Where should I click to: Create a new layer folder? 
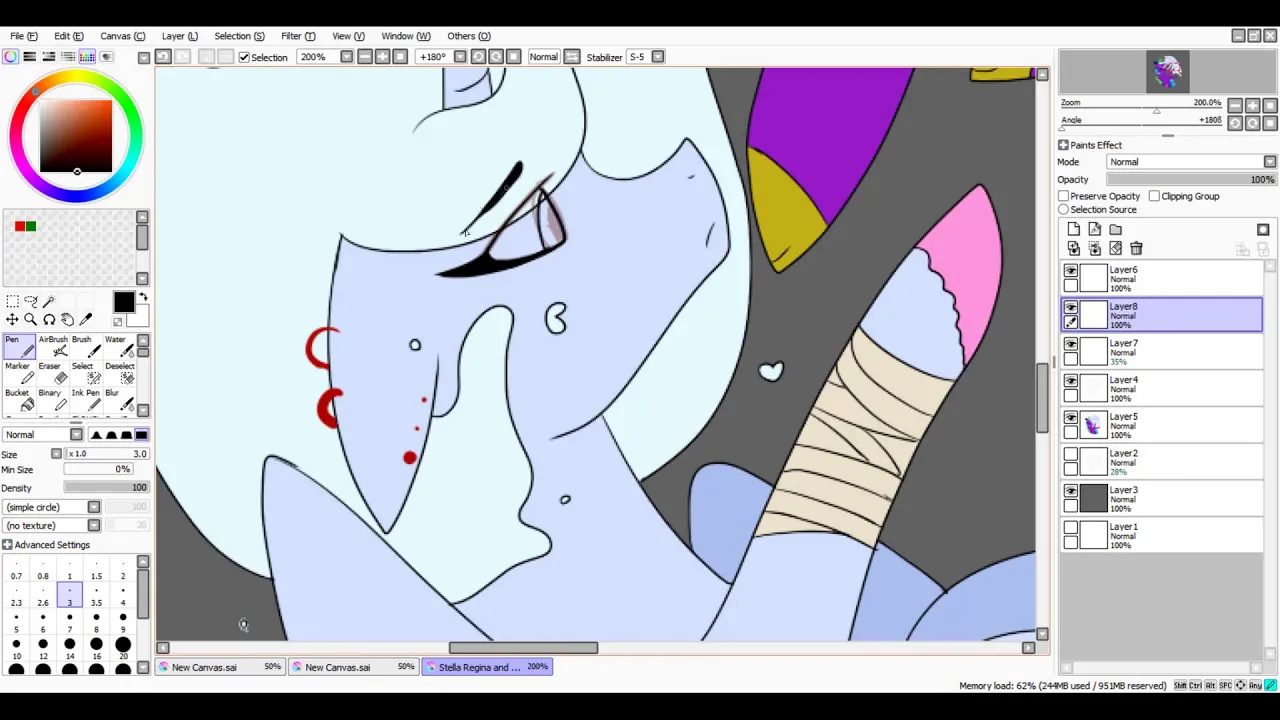point(1116,229)
